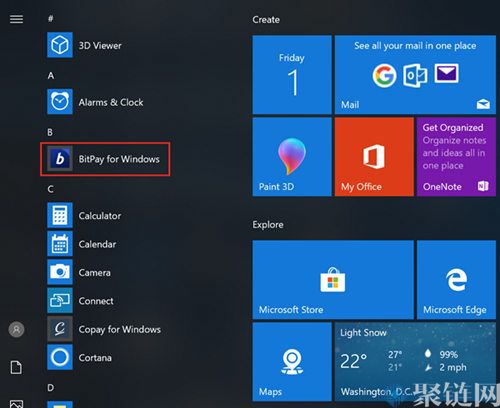Launch the Paint 3D tile
Screen dimensions: 500x408
click(x=292, y=157)
